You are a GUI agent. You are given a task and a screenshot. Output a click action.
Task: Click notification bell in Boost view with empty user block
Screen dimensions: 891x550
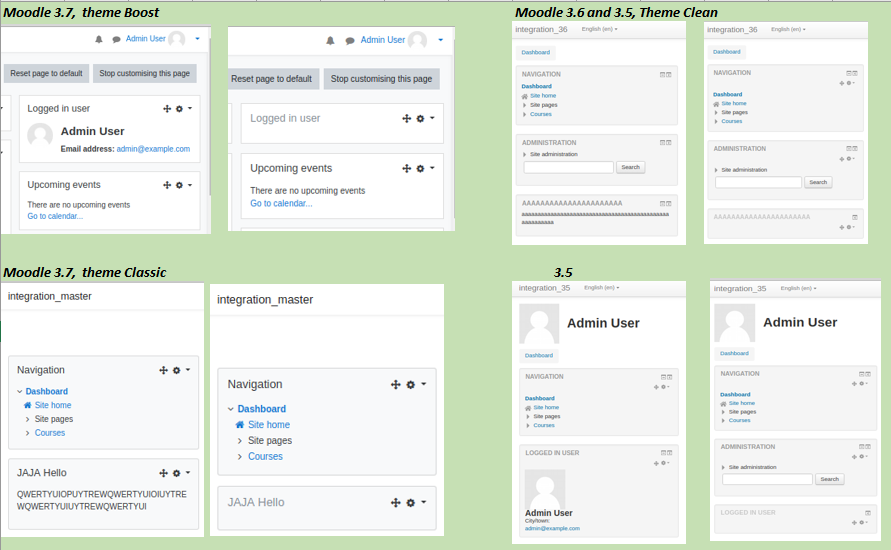[330, 40]
